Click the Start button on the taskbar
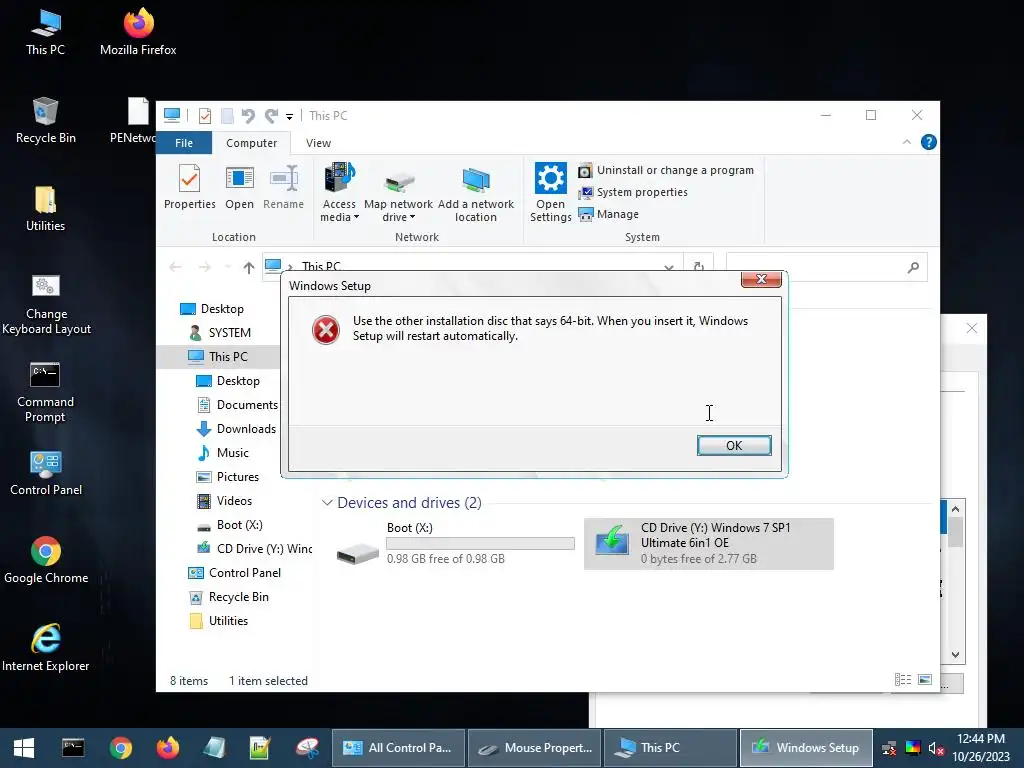The image size is (1024, 768). pos(24,748)
